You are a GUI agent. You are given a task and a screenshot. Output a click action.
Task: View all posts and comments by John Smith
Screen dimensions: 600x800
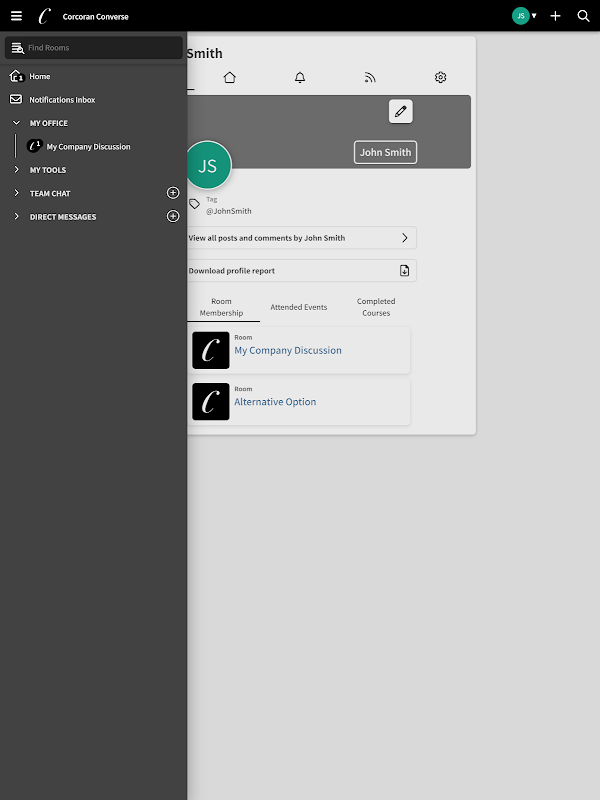[302, 238]
